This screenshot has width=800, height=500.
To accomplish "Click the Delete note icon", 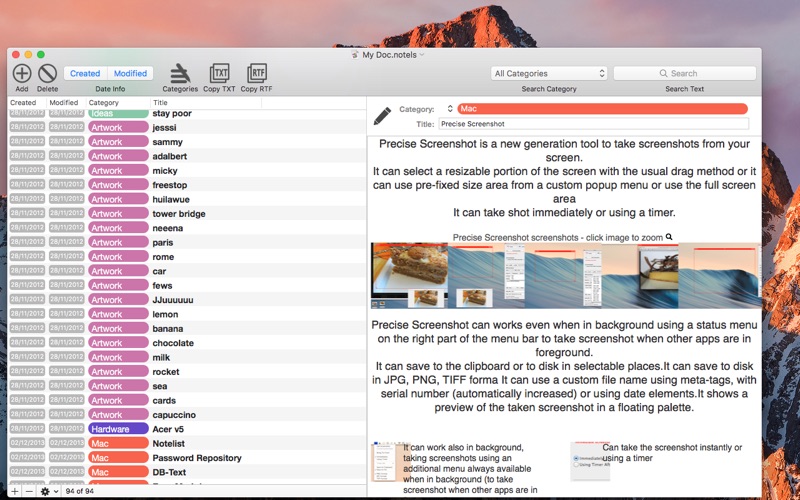I will click(x=47, y=72).
